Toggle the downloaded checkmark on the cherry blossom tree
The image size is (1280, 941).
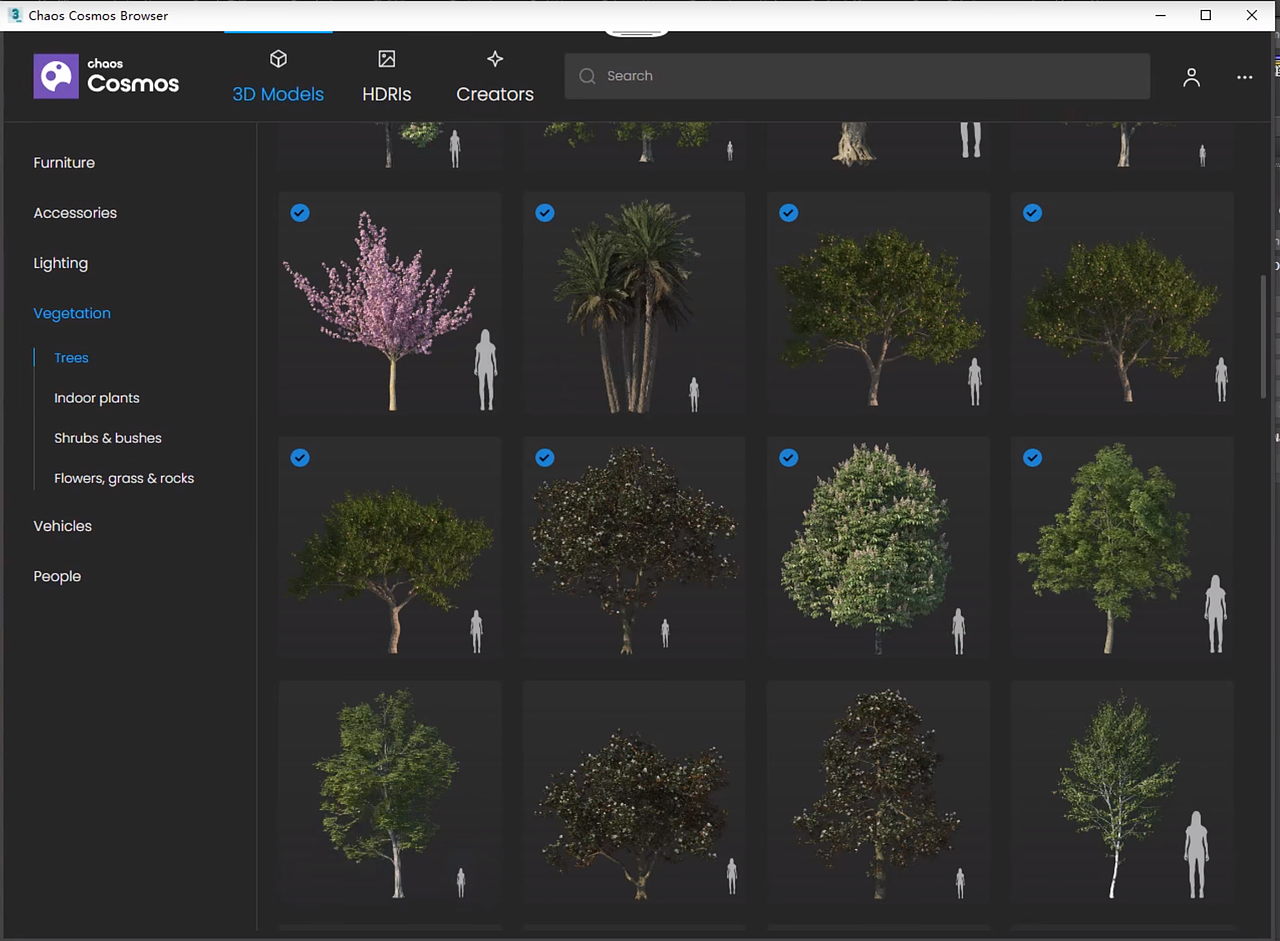(300, 212)
